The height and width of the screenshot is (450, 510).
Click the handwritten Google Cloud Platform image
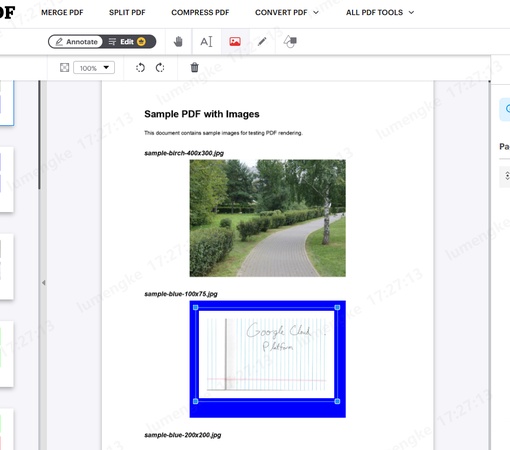coord(266,354)
